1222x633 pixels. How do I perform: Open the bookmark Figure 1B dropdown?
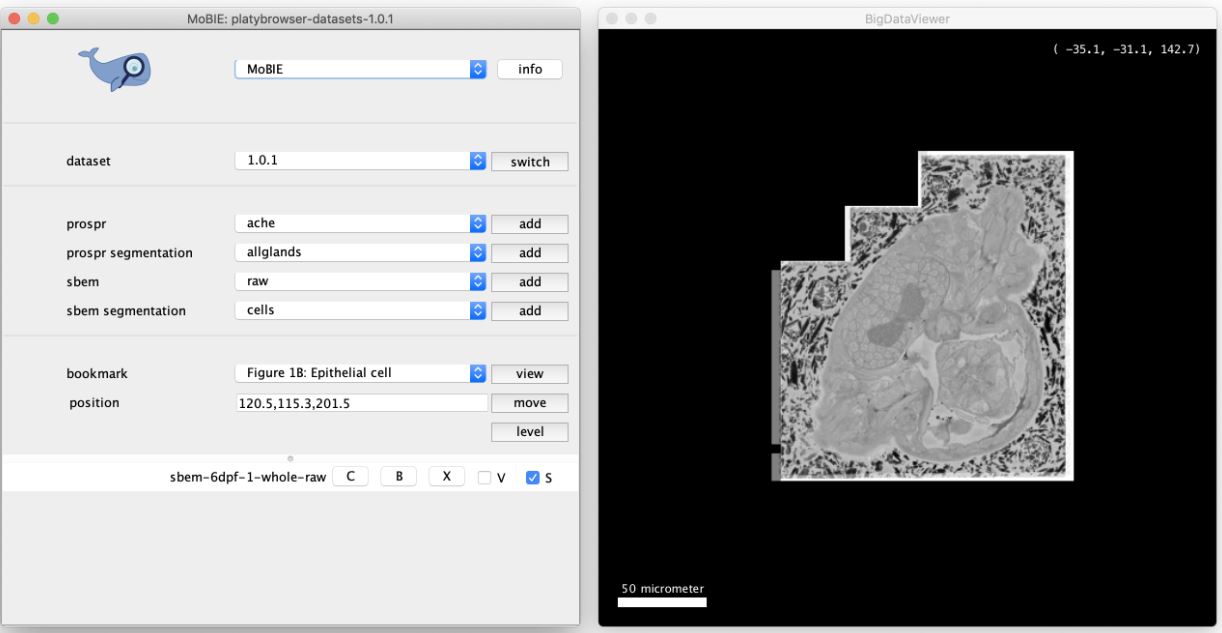tap(360, 373)
